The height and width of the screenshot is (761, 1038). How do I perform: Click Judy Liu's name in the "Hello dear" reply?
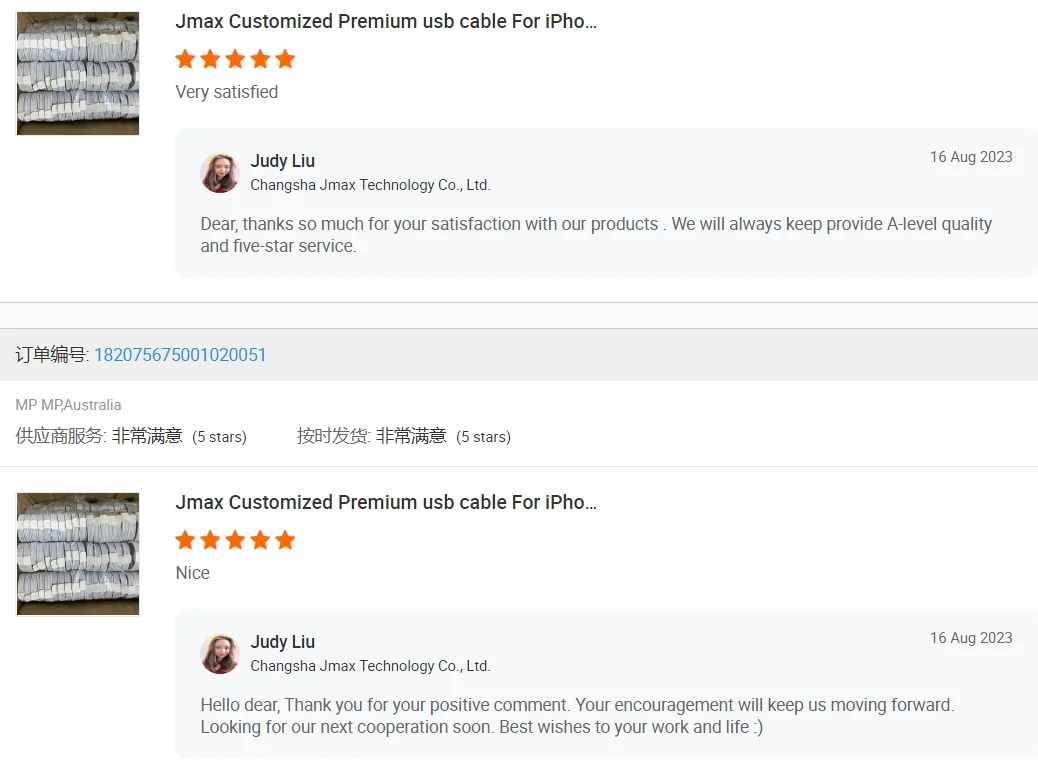(x=282, y=642)
